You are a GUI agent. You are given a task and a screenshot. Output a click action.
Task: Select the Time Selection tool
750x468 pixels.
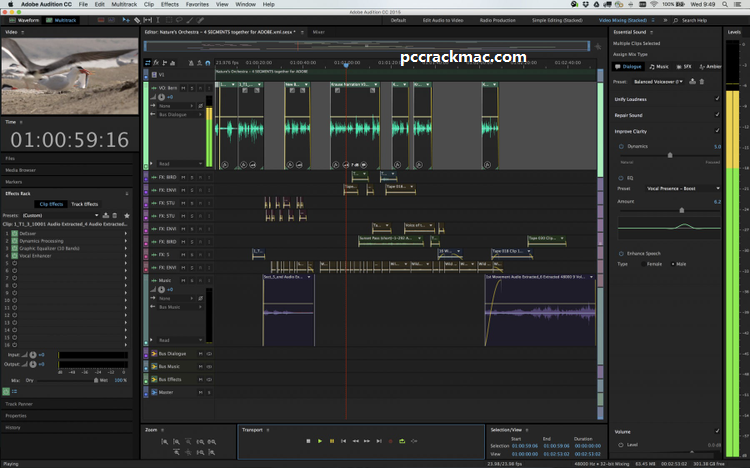(x=158, y=20)
